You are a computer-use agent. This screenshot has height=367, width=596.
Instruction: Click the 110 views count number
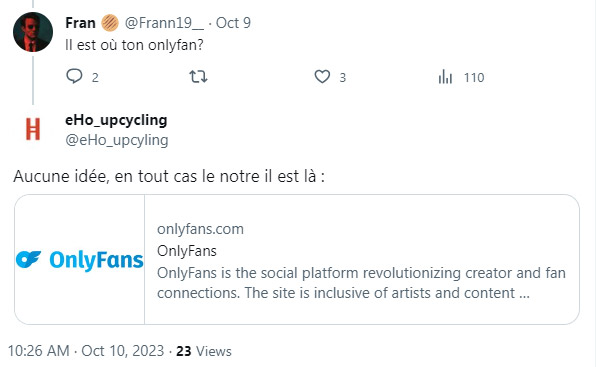tap(474, 78)
